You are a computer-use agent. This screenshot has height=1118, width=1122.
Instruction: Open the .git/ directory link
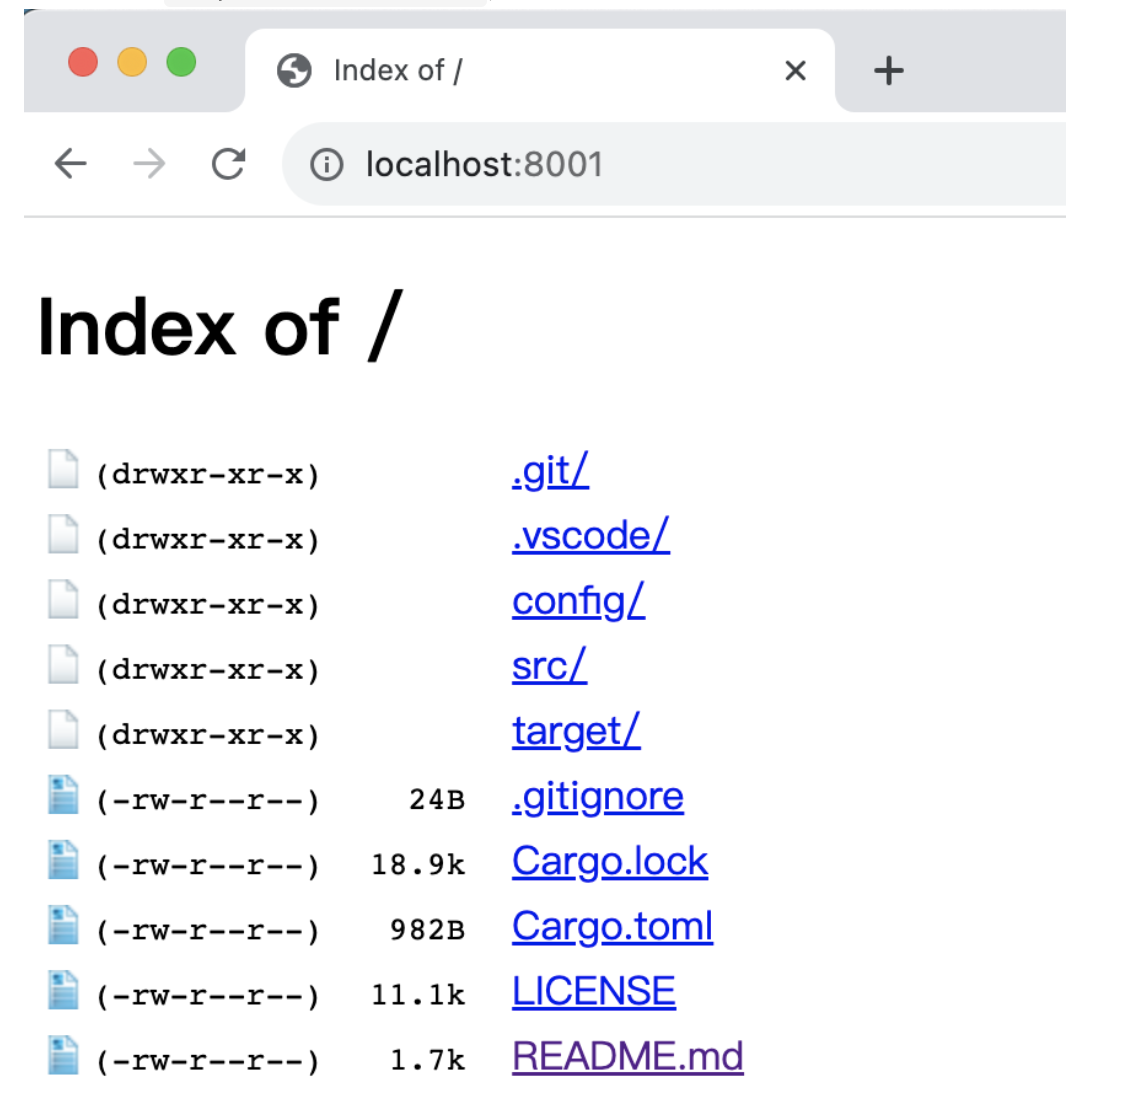pos(550,471)
